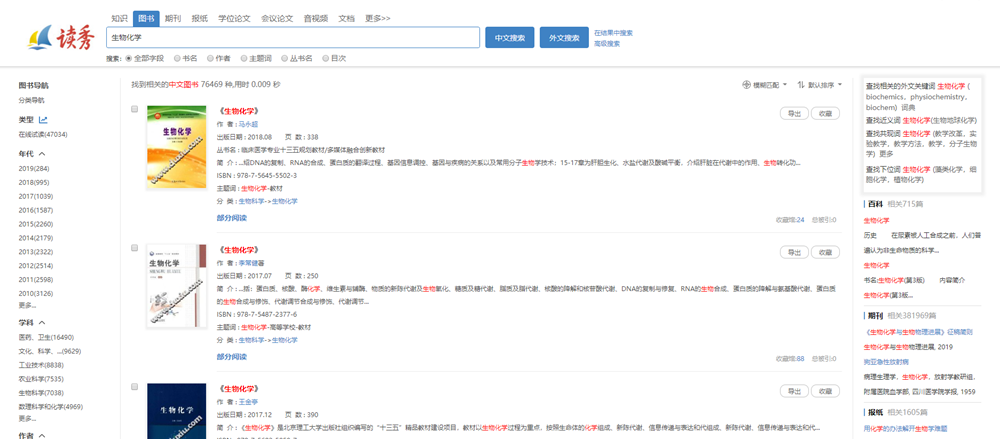
Task: Switch to the 会议论文 tab
Action: [x=277, y=19]
